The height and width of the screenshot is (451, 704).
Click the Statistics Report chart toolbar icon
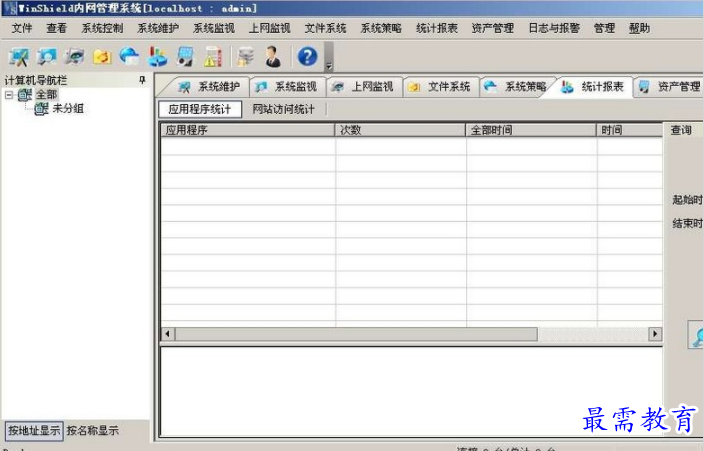coord(157,57)
